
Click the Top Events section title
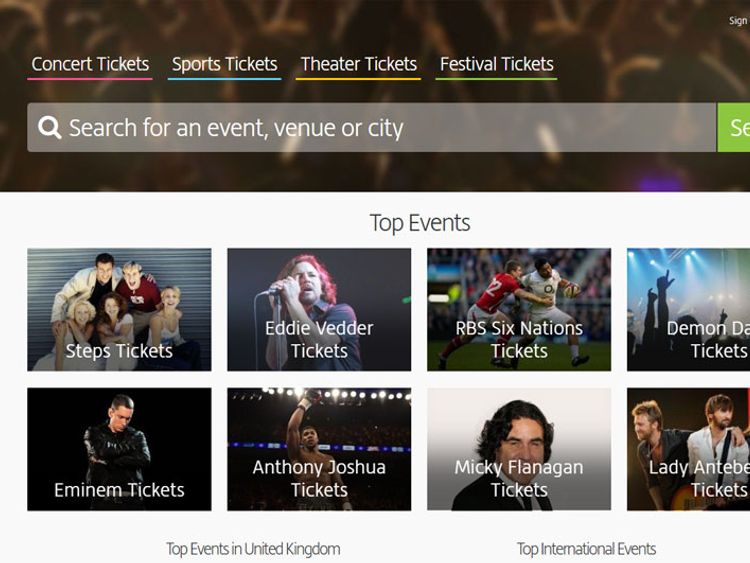click(419, 222)
